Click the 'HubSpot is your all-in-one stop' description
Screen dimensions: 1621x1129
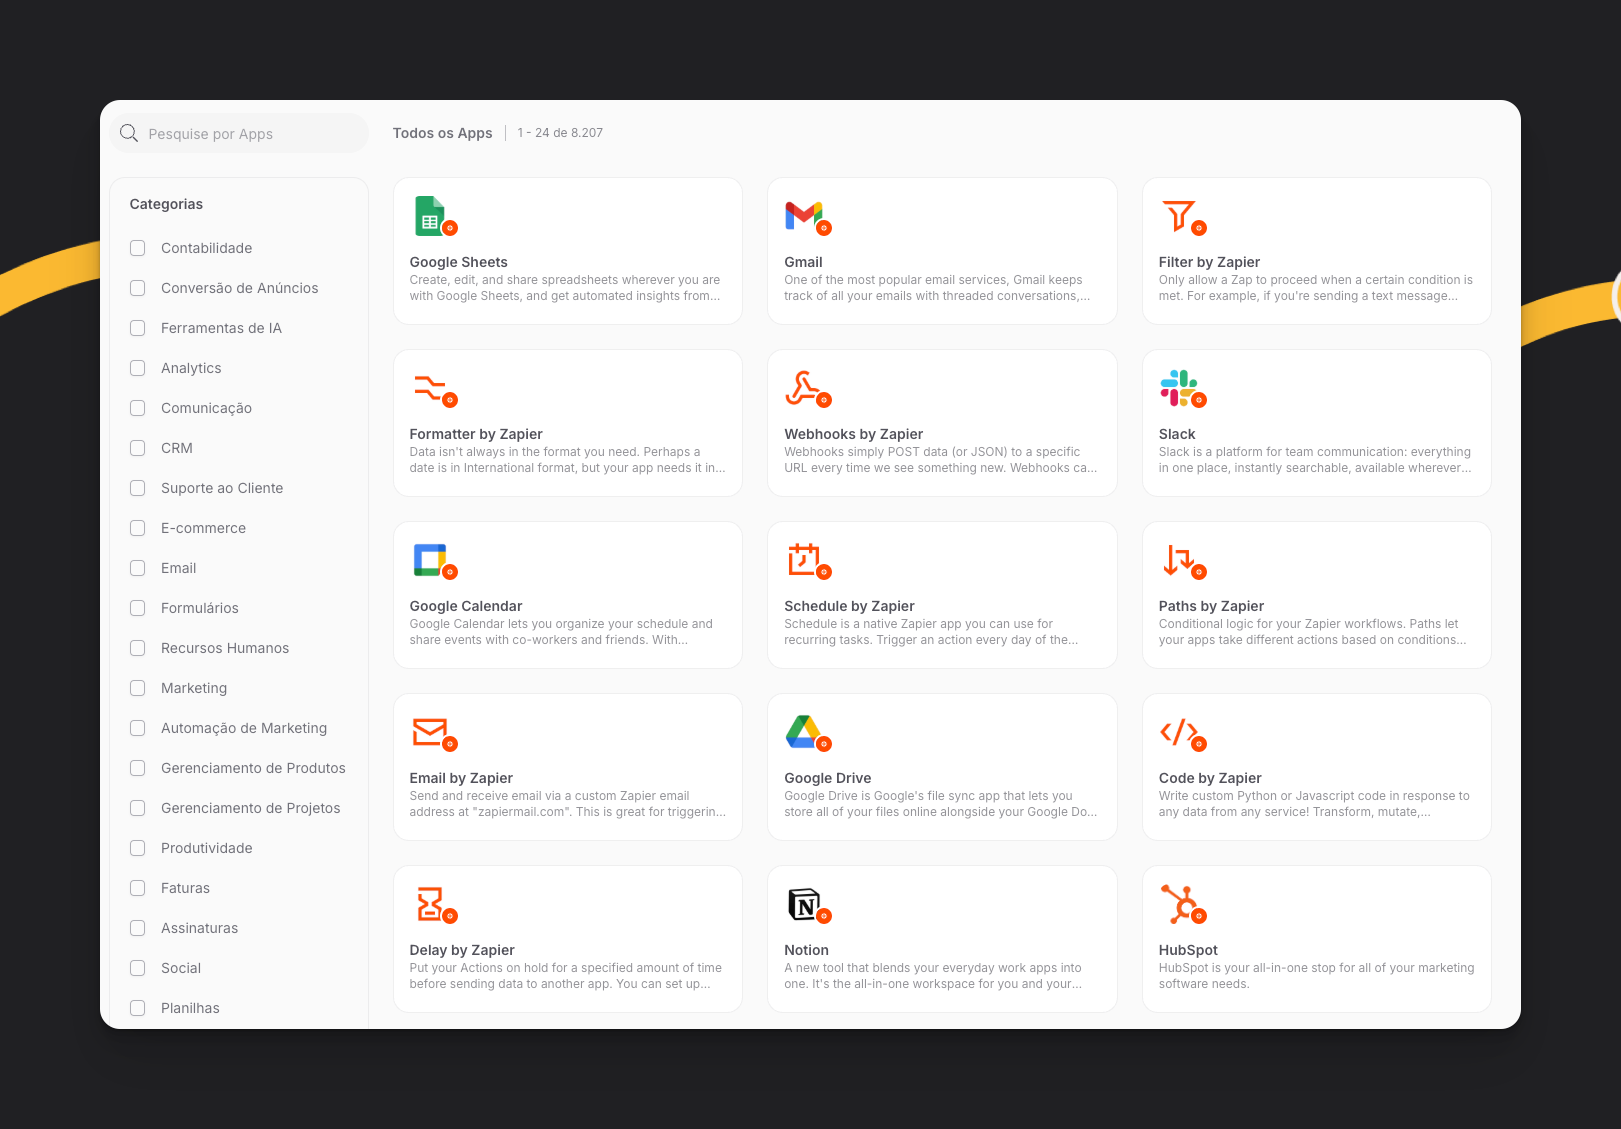(x=1316, y=976)
